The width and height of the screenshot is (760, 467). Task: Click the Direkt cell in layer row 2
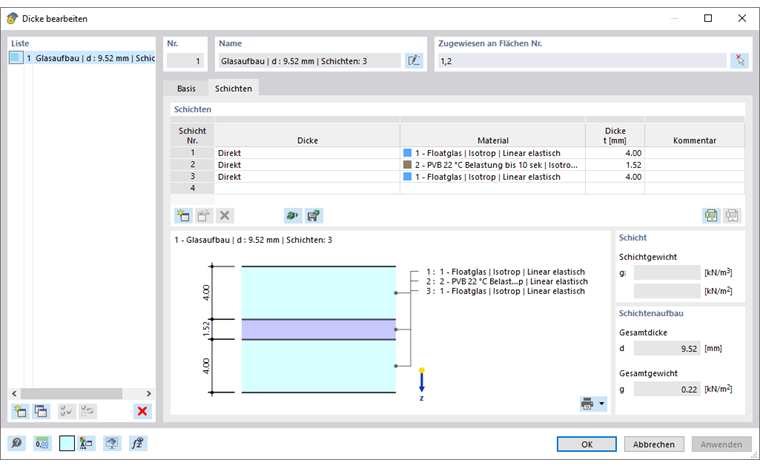[x=307, y=165]
